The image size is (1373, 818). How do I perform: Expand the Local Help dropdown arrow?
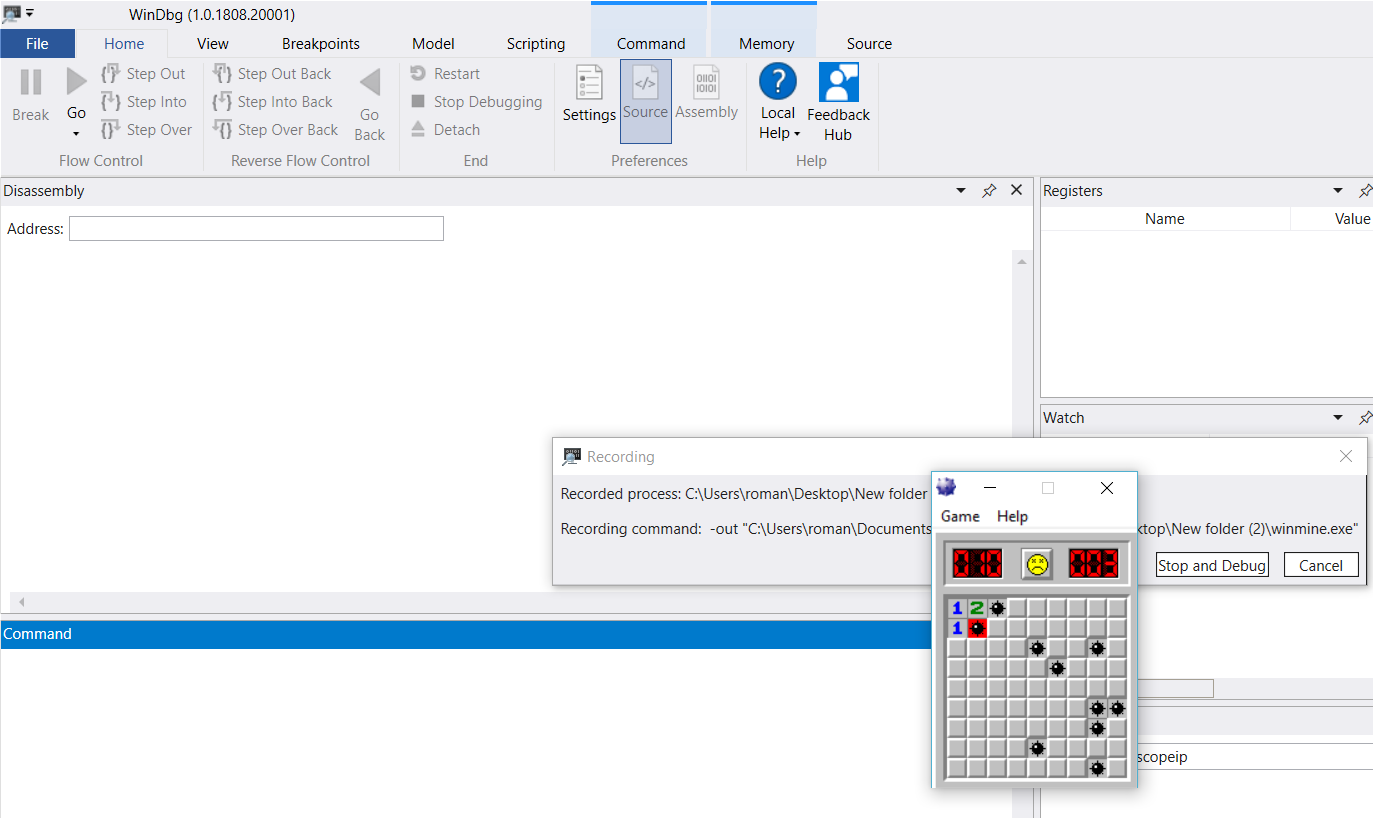[797, 134]
